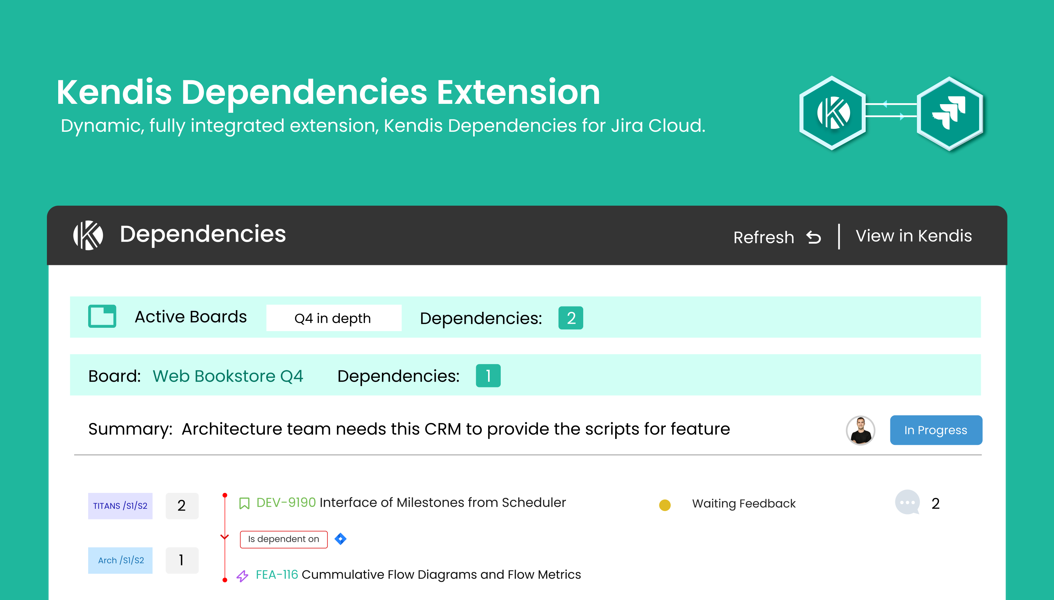Click the Kendis logo in Dependencies header
This screenshot has height=600, width=1054.
click(88, 235)
